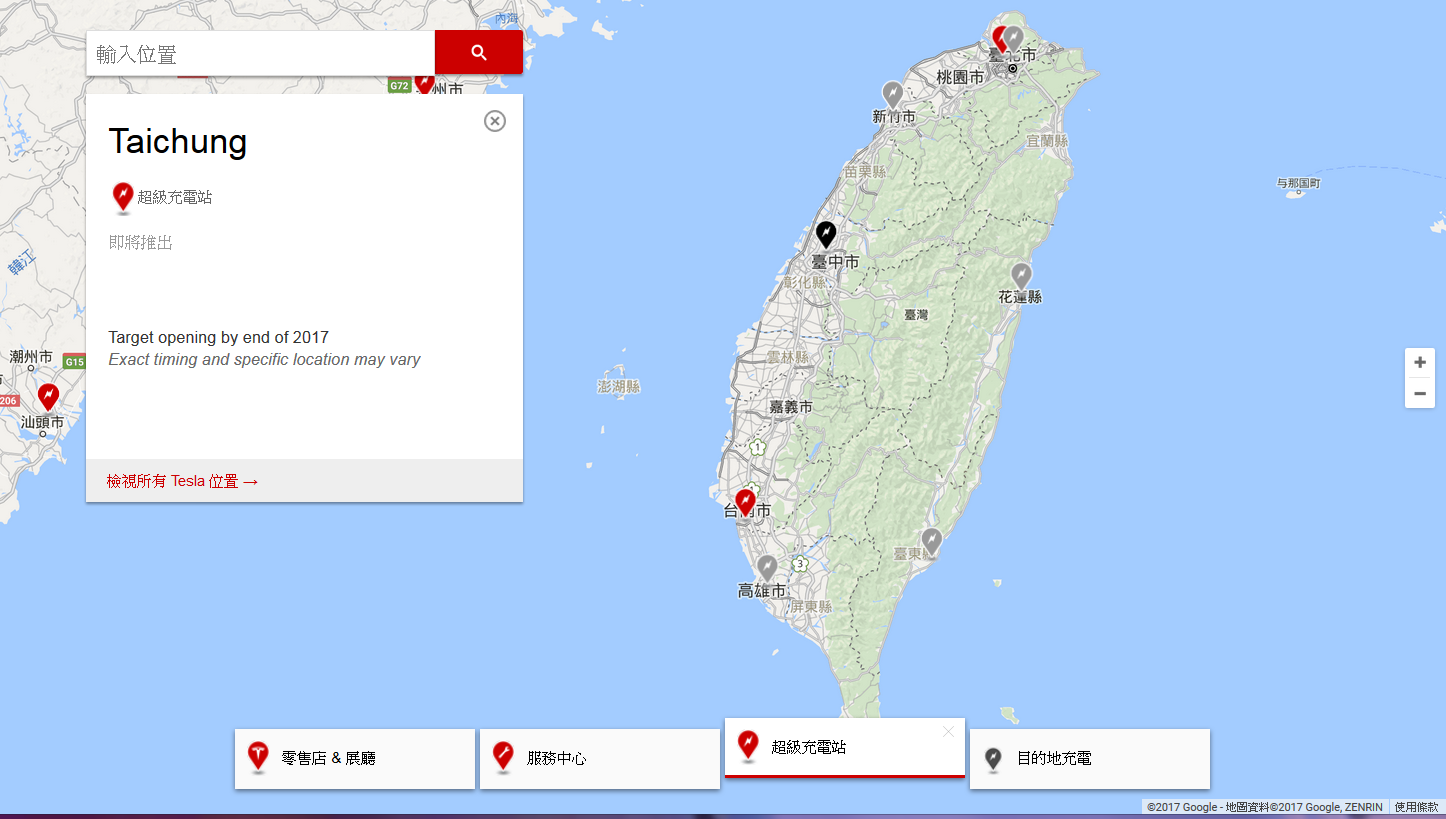
Task: Focus the 輸入位置 location input field
Action: pos(261,53)
